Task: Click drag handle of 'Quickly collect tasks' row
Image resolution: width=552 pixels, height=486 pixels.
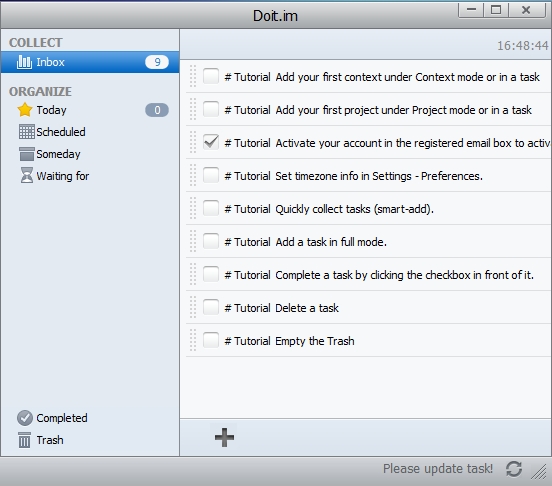Action: click(x=193, y=208)
